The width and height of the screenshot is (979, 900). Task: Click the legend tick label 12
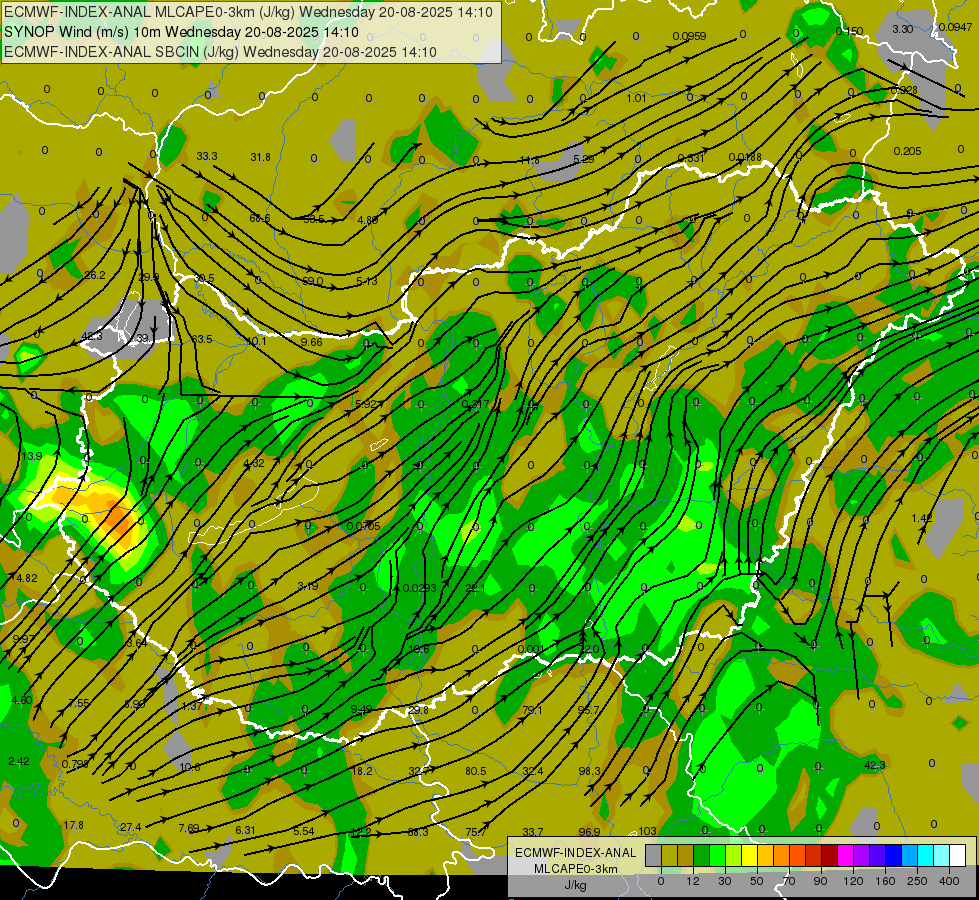[x=692, y=881]
